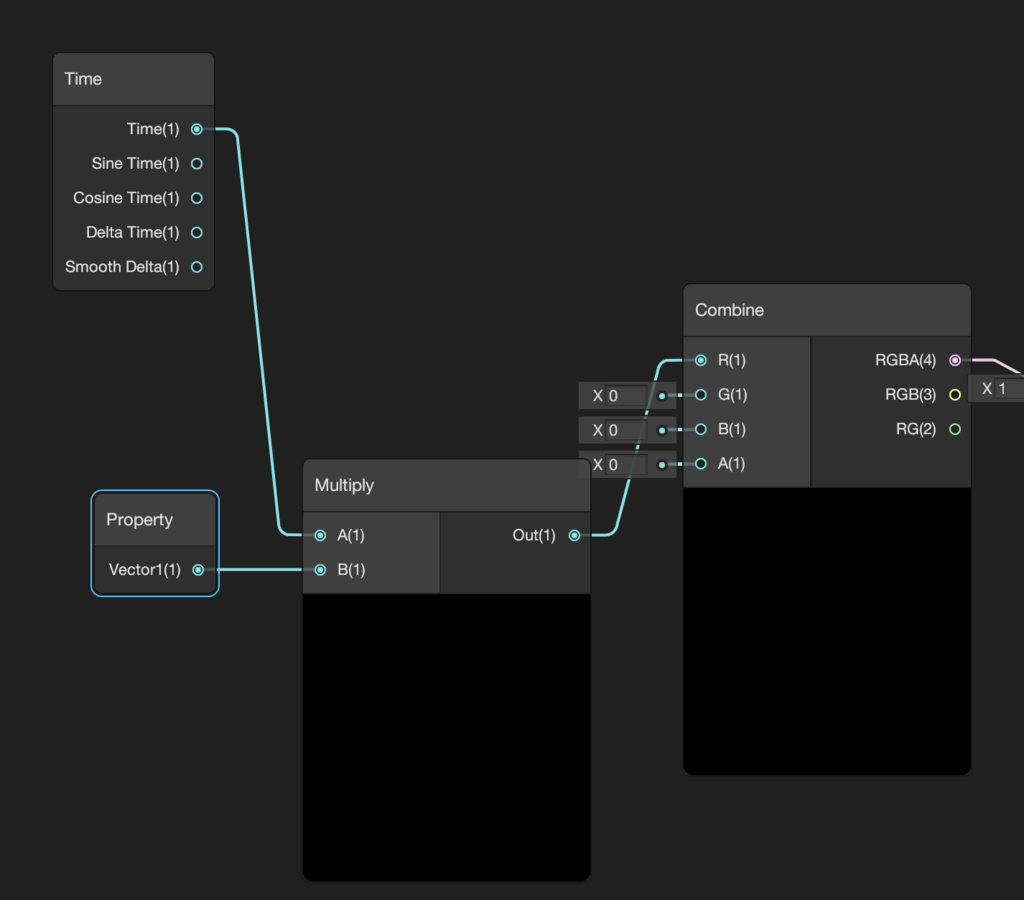Click the X 1 value field beside Combine

(x=1008, y=389)
